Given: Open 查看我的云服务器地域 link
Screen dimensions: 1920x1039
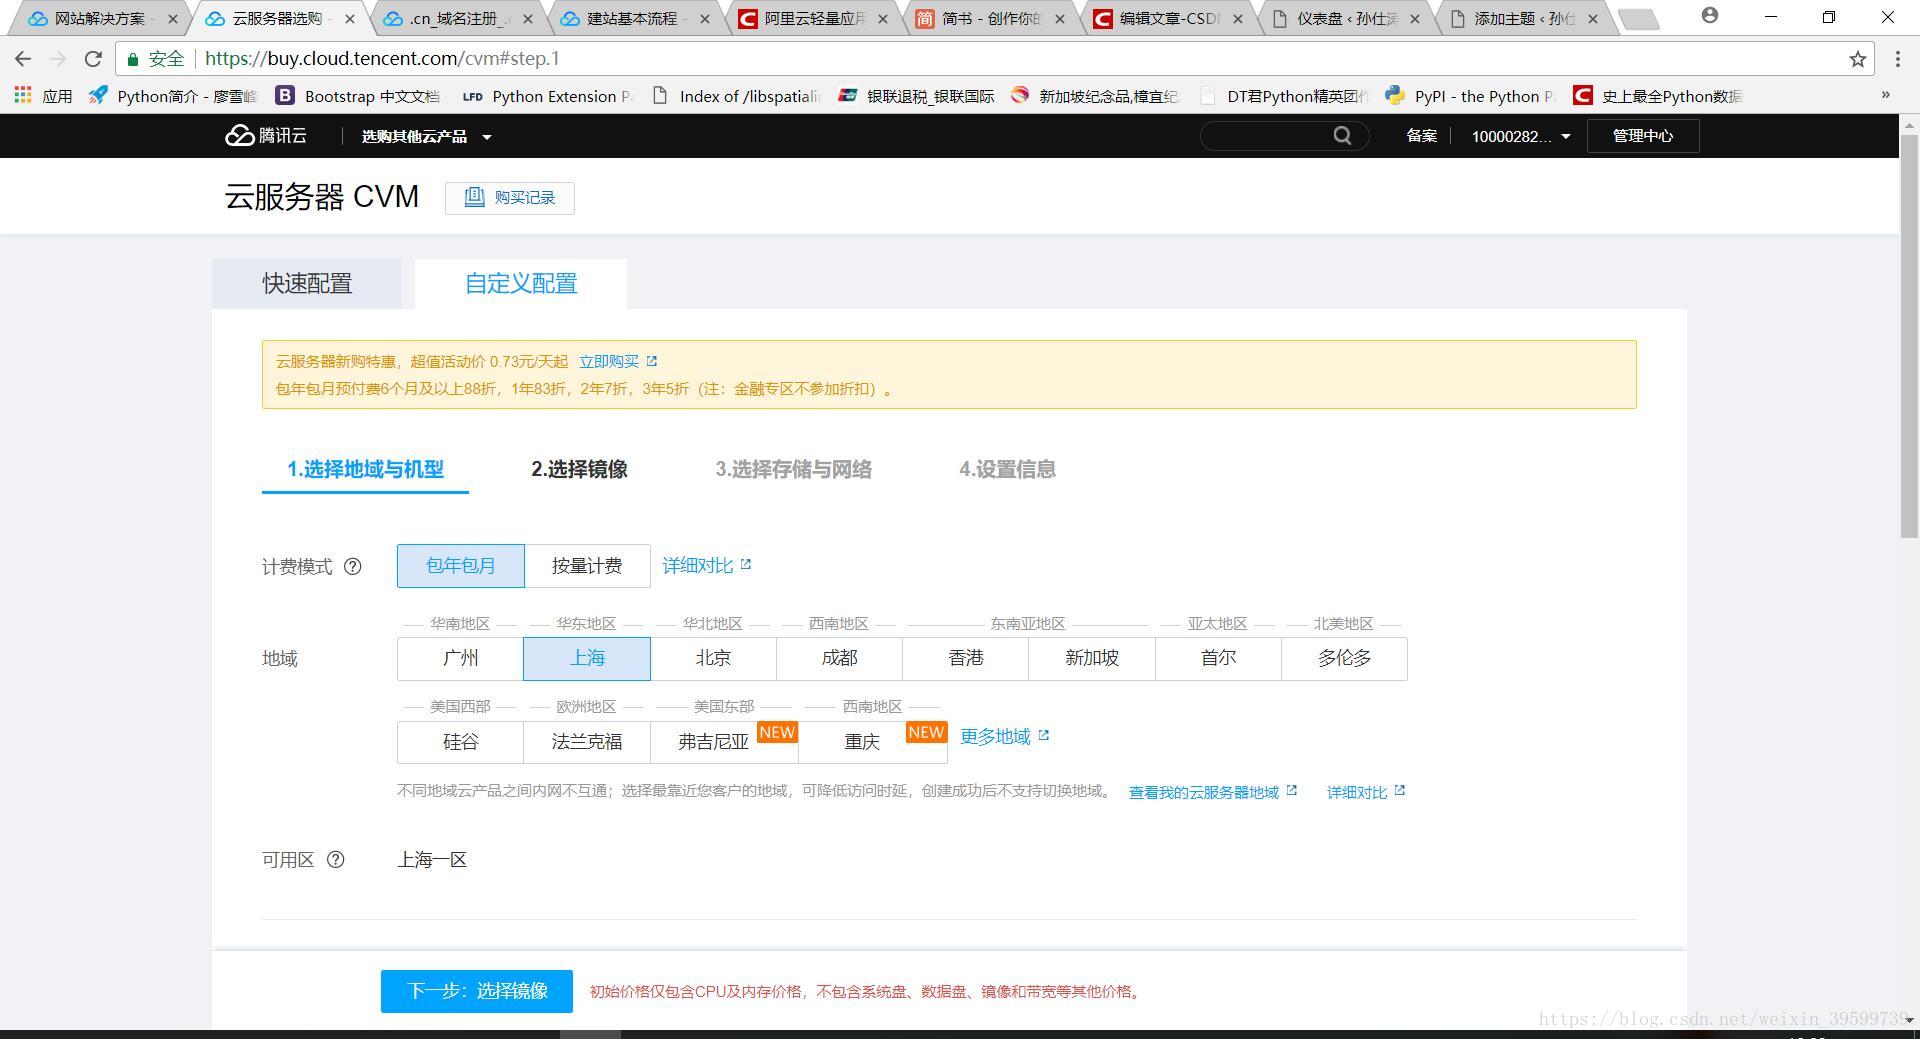Looking at the screenshot, I should point(1212,792).
